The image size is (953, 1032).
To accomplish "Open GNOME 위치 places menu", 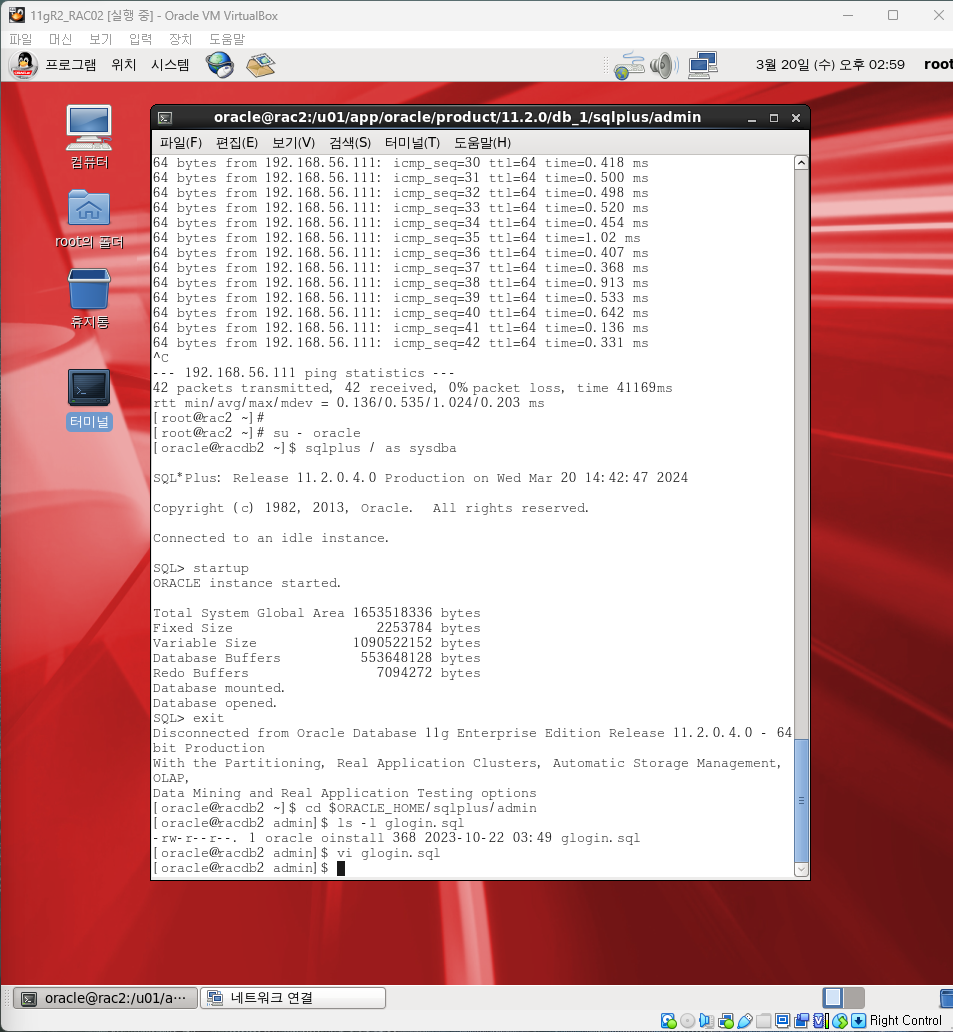I will (x=124, y=65).
